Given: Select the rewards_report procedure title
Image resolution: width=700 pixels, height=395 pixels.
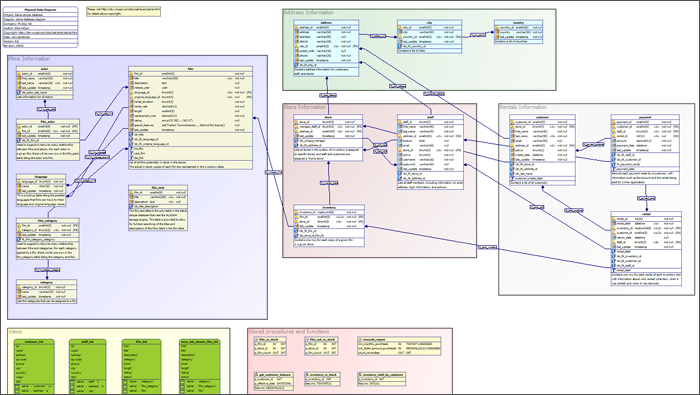Looking at the screenshot, I should 399,340.
